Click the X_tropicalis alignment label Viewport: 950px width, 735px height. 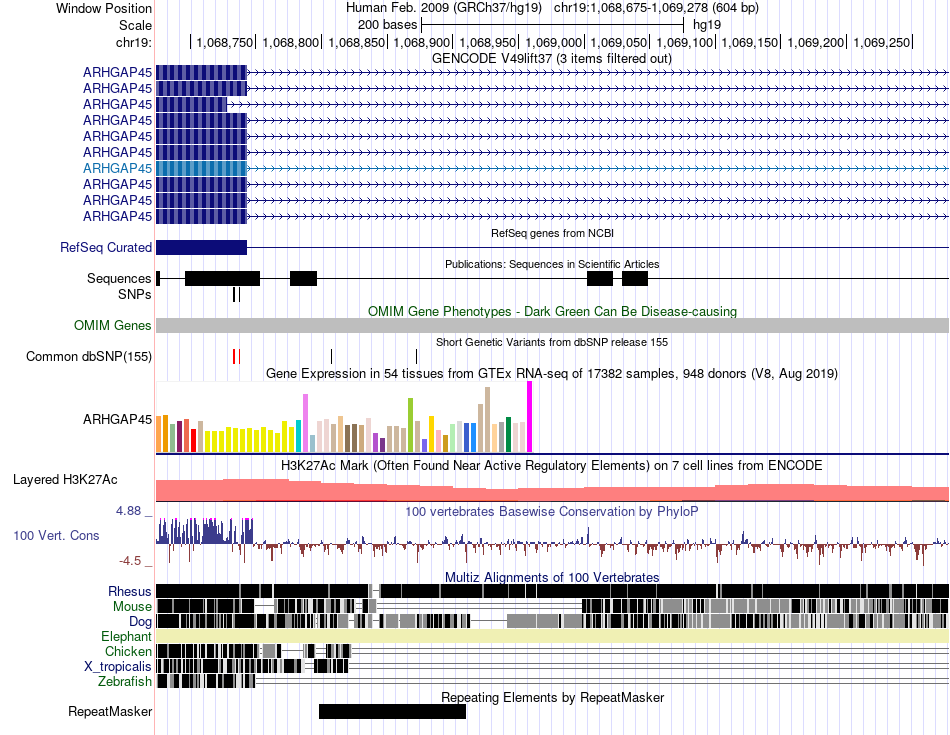pos(118,667)
